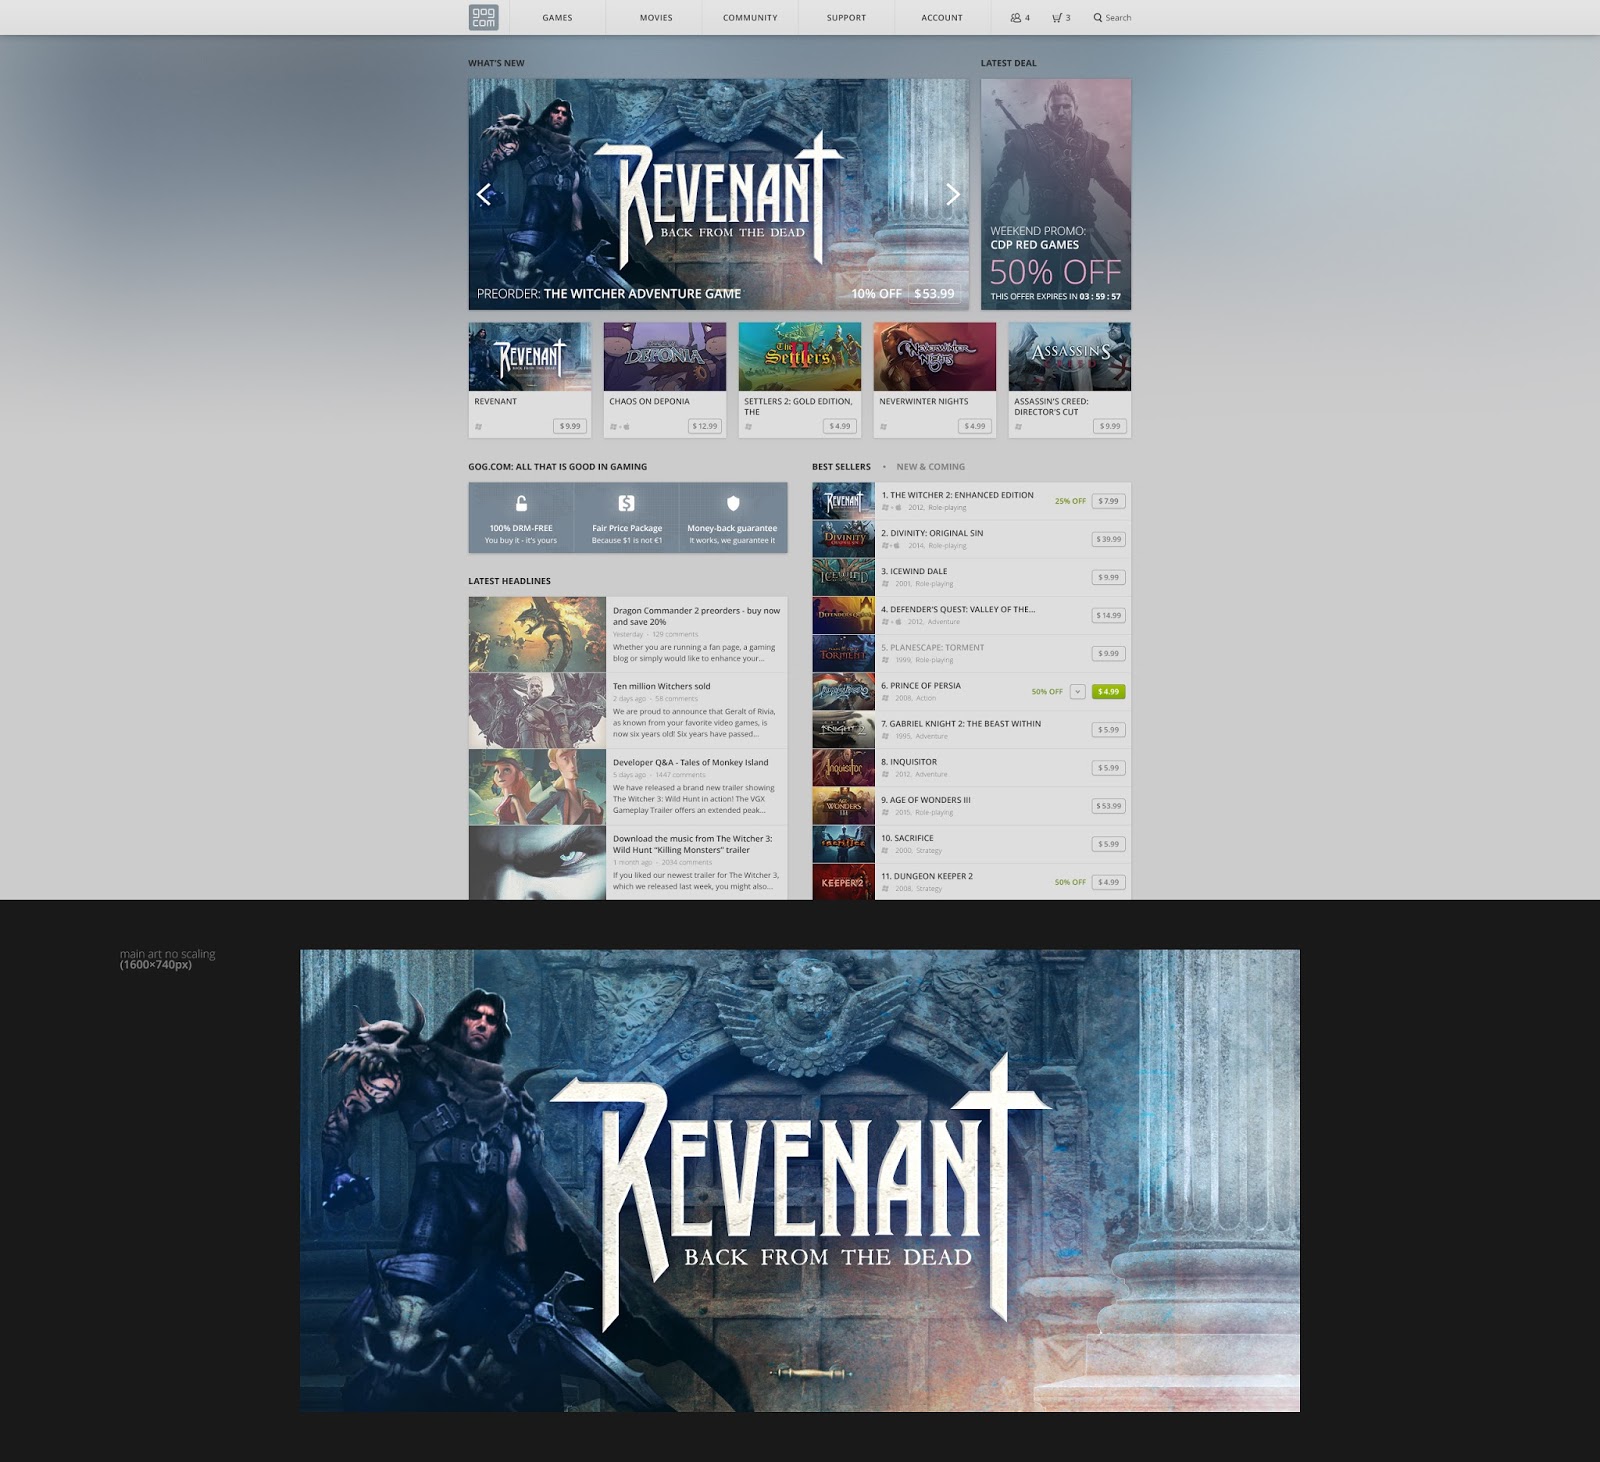Open the Ten million Witchers sold headline
Screen dimensions: 1600x1462
662,686
